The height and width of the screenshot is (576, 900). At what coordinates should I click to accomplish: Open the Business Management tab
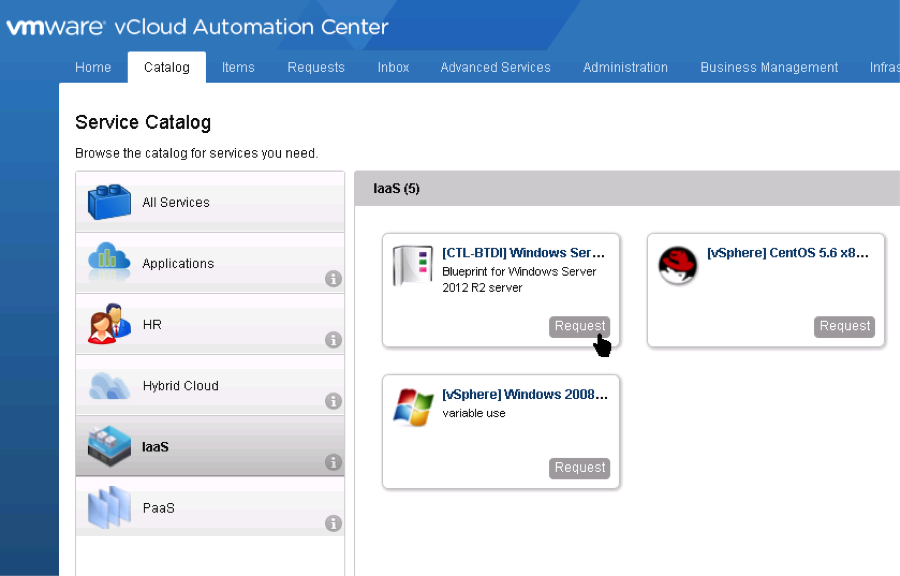pyautogui.click(x=769, y=67)
